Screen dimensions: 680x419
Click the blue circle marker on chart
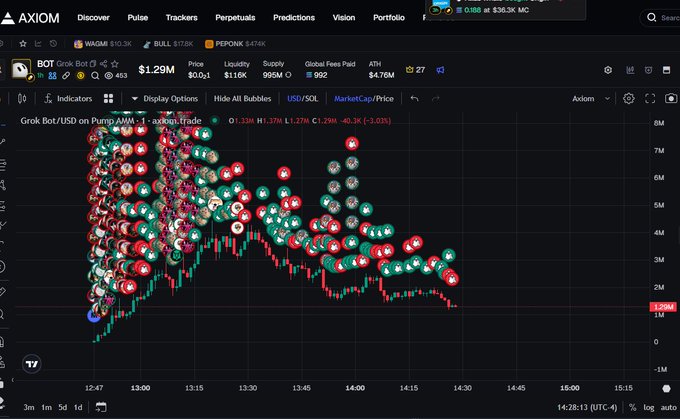[94, 315]
